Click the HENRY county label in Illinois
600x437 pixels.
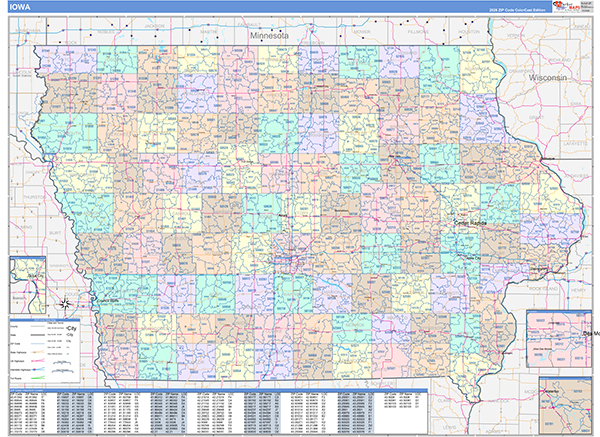pyautogui.click(x=578, y=290)
